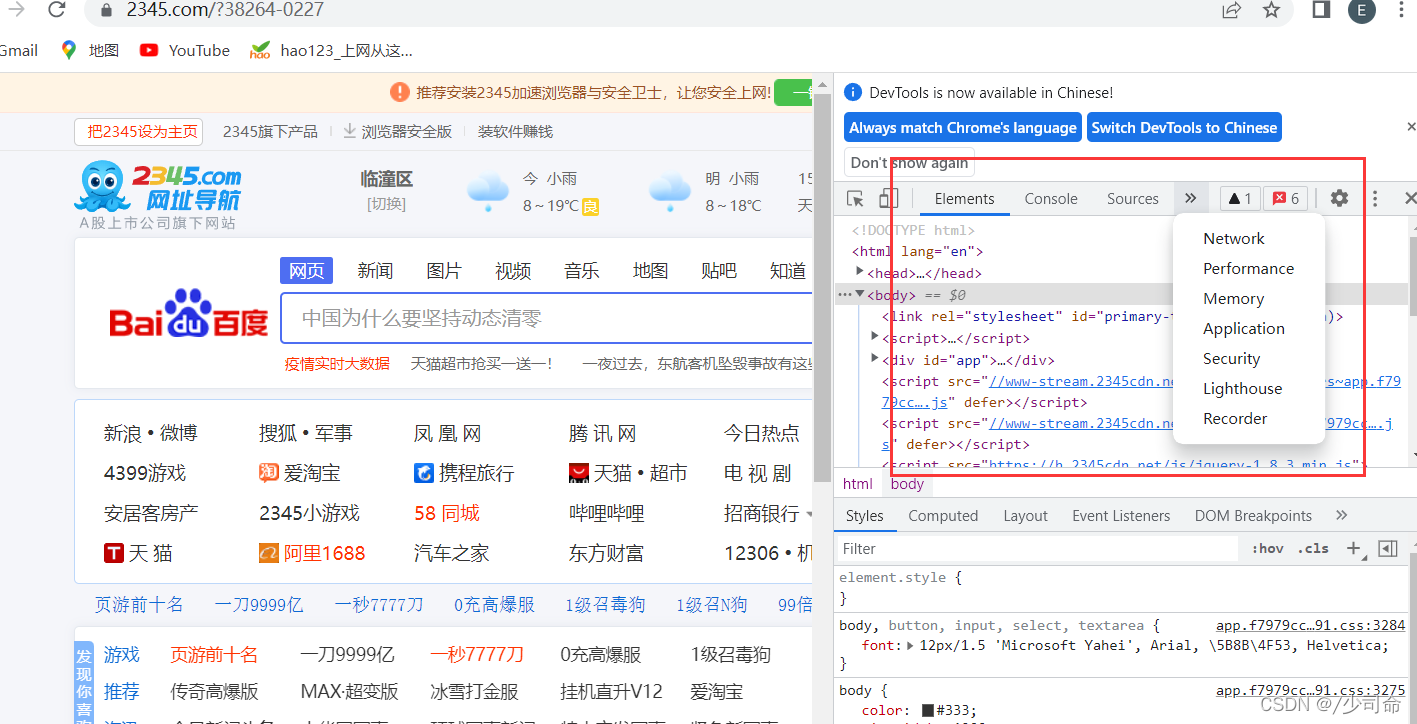This screenshot has height=724, width=1417.
Task: Select Application from overflow menu
Action: [1243, 328]
